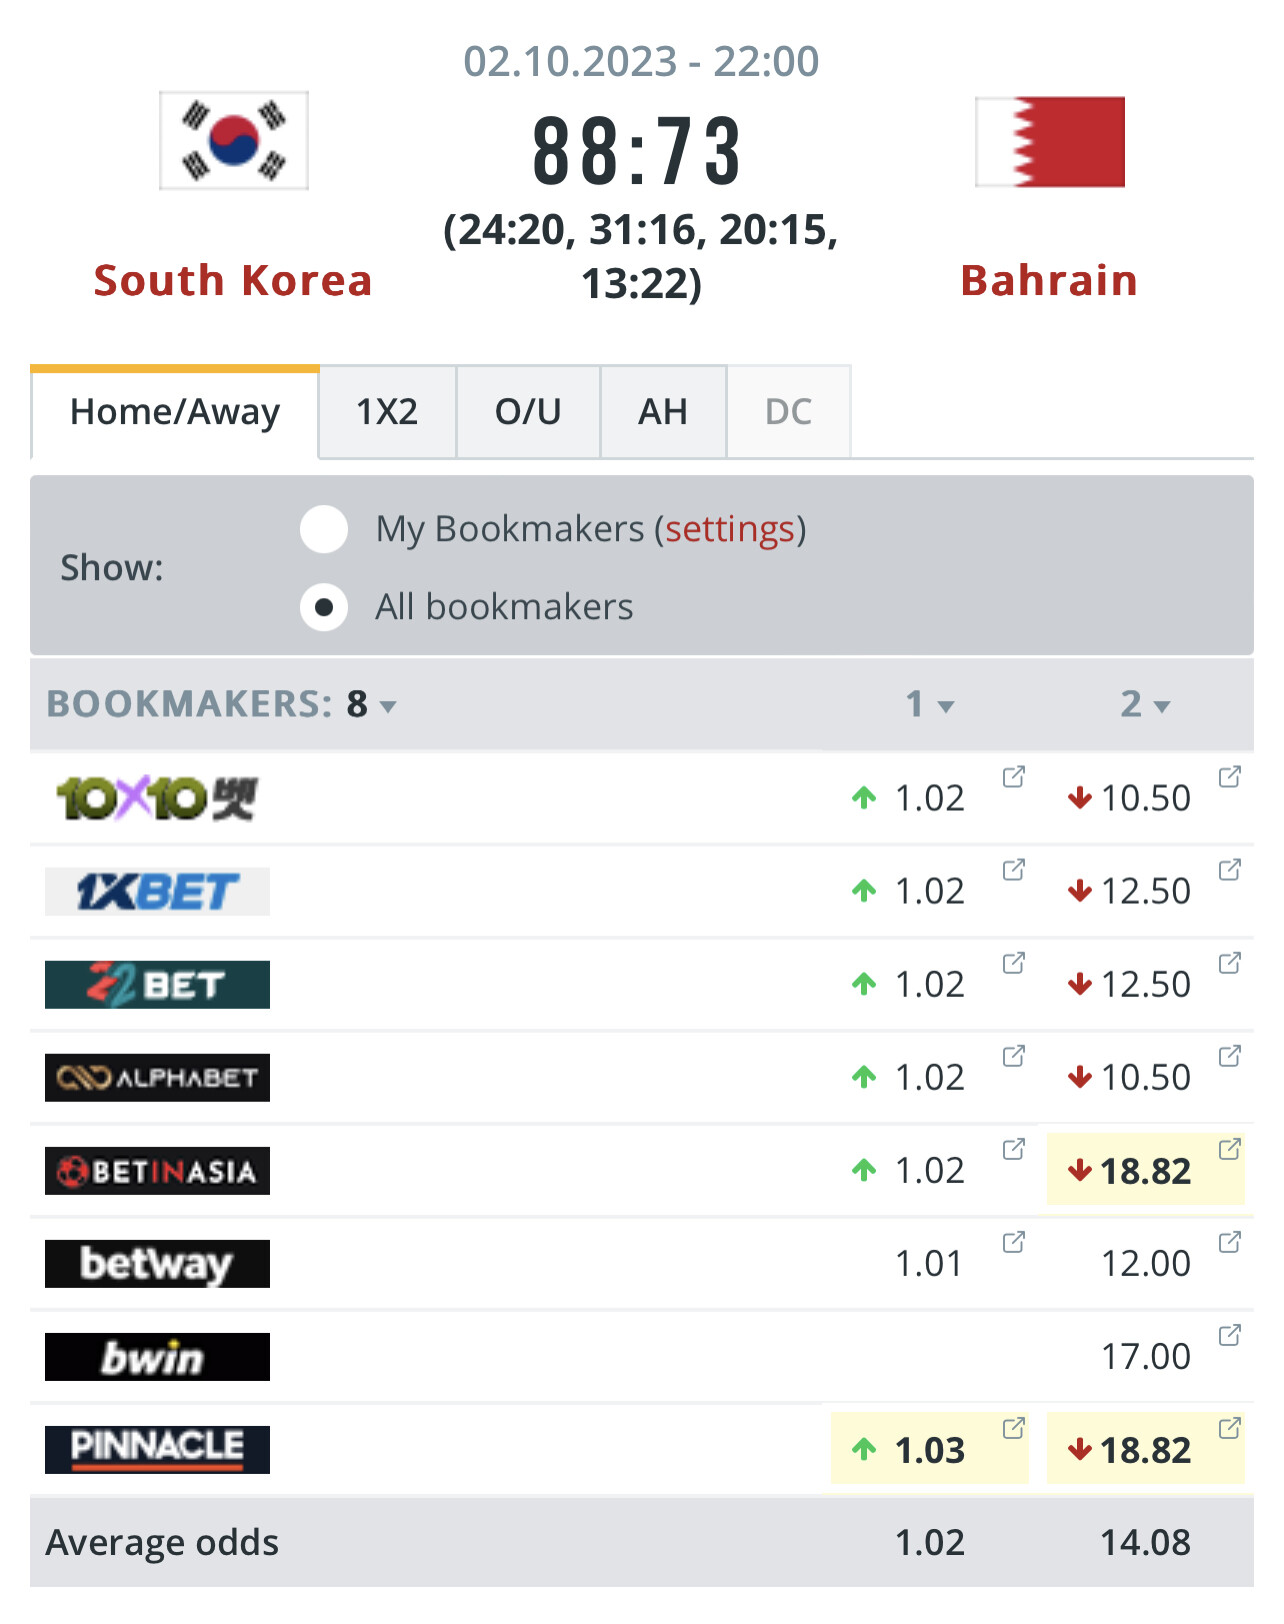Click the 22Bet bookmaker logo
Image resolution: width=1284 pixels, height=1624 pixels.
point(157,985)
